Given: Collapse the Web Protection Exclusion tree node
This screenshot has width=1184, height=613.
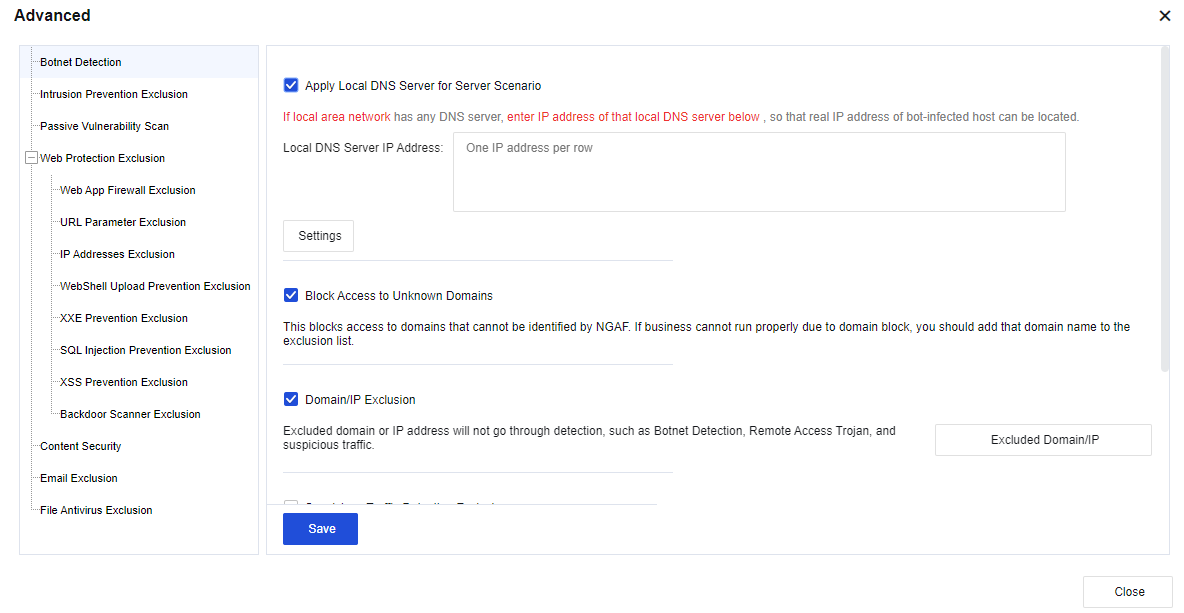Looking at the screenshot, I should tap(31, 158).
